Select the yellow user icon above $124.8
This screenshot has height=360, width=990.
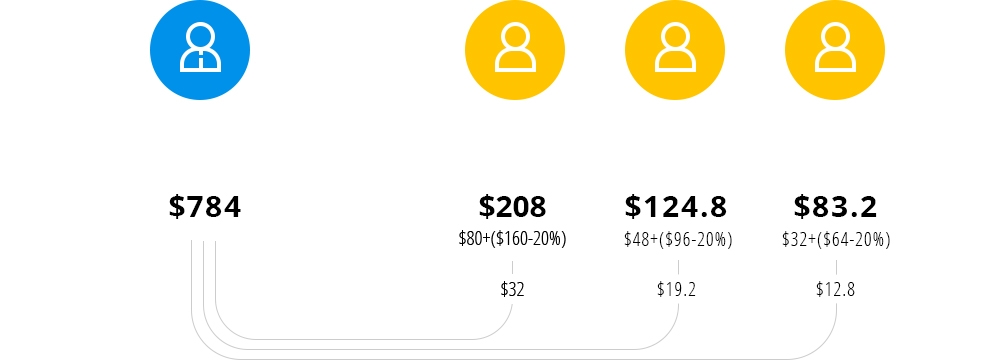point(675,50)
